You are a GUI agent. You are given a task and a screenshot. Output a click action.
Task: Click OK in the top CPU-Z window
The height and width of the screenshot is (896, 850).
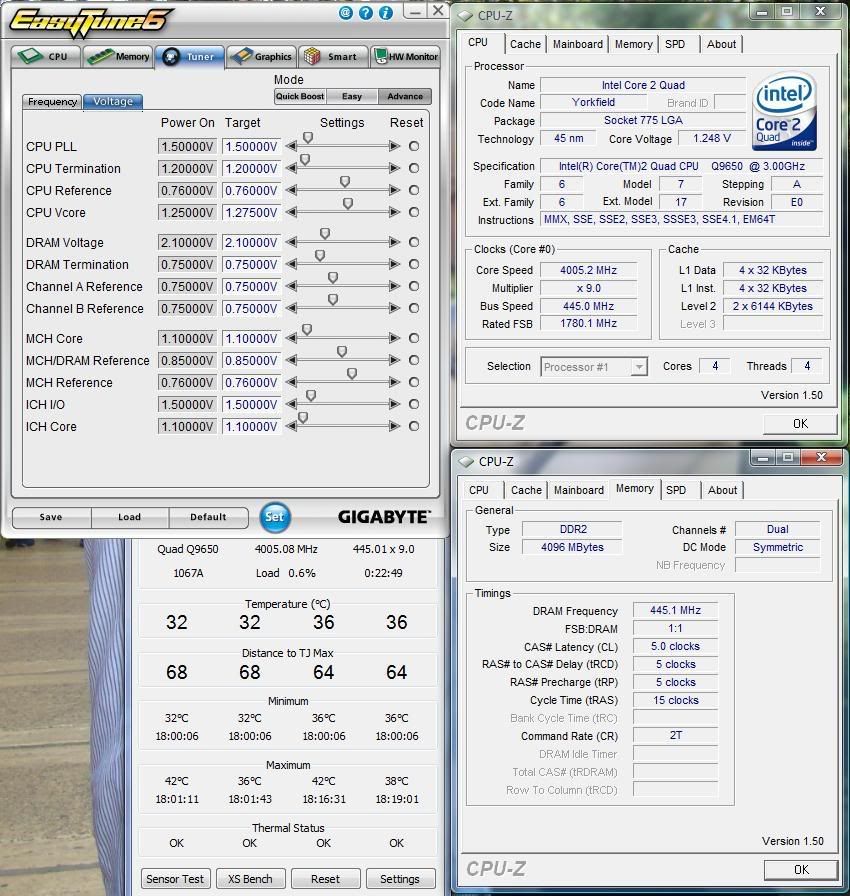coord(800,424)
